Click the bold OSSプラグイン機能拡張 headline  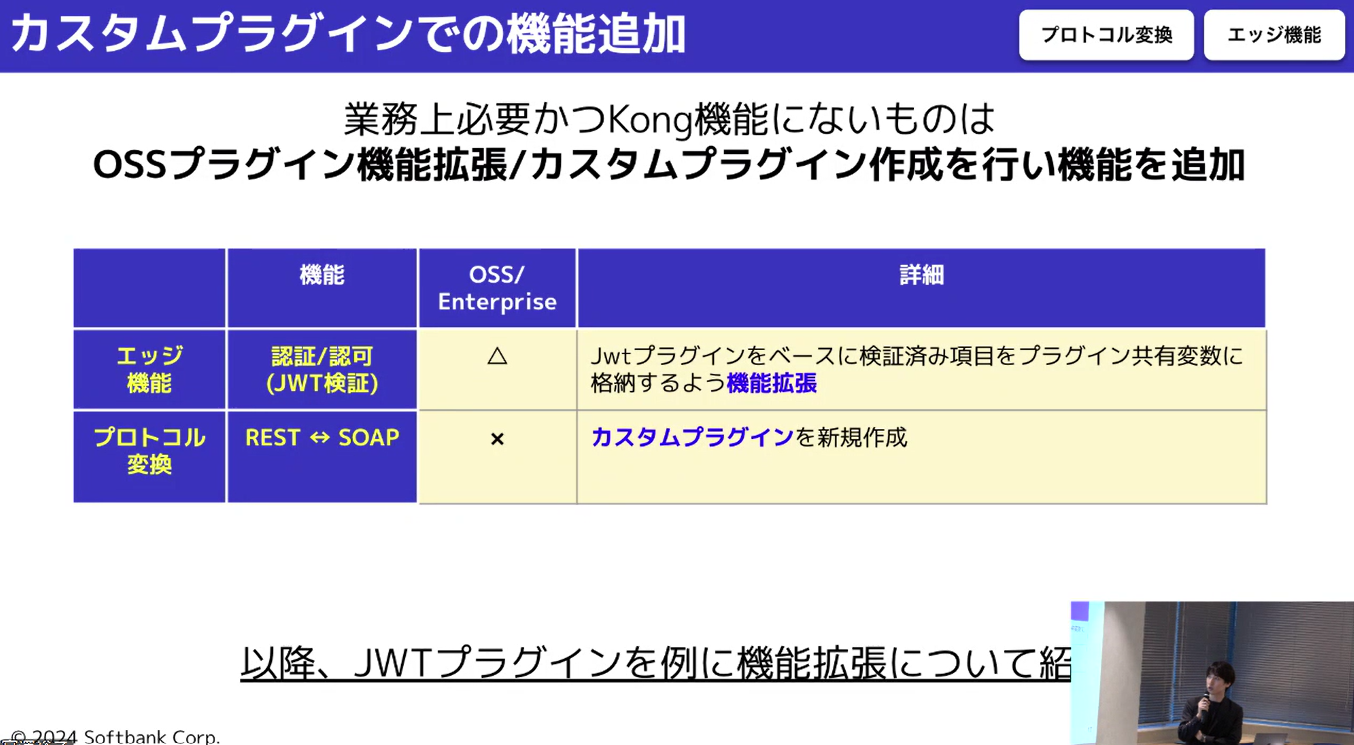click(669, 165)
